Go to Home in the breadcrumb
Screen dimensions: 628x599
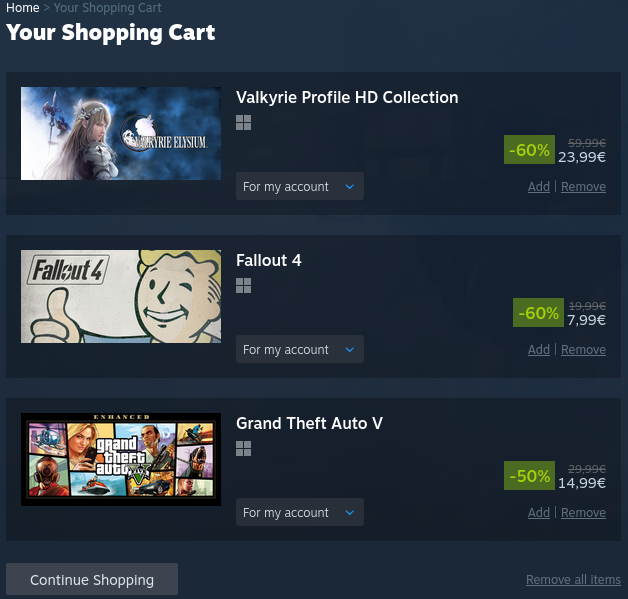point(23,8)
